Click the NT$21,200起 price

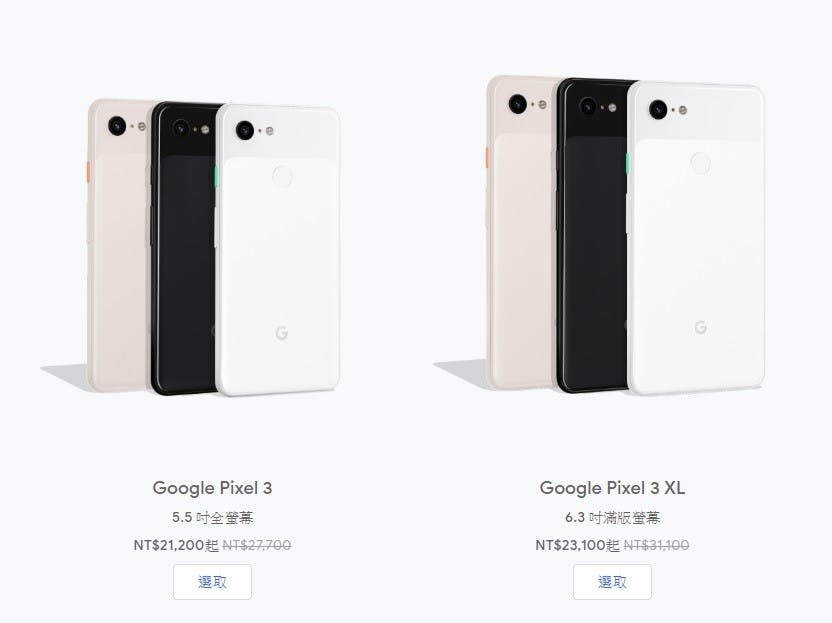pyautogui.click(x=176, y=545)
